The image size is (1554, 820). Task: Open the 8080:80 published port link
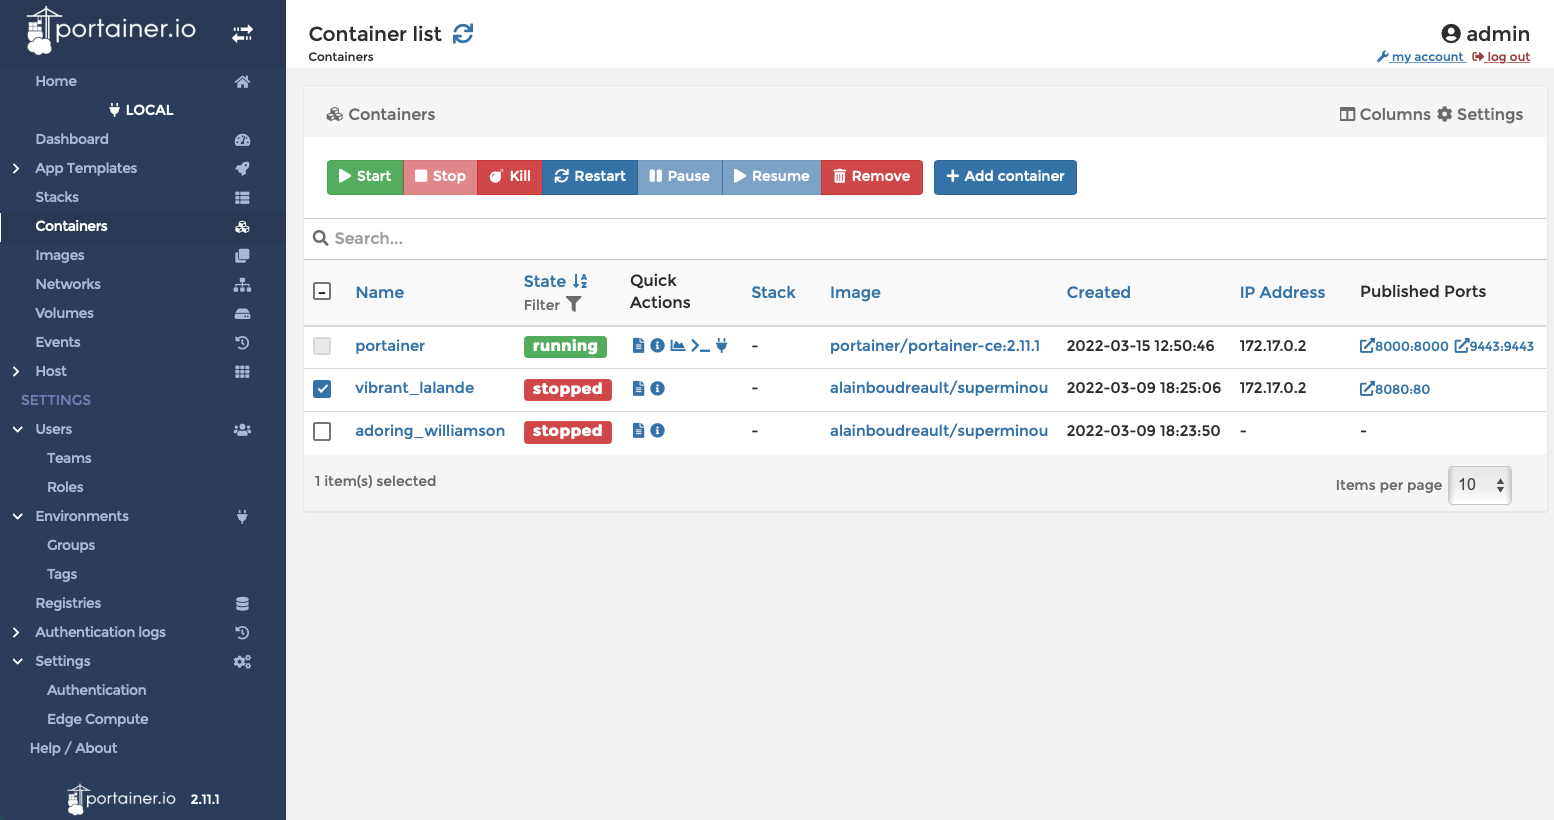pos(1395,389)
